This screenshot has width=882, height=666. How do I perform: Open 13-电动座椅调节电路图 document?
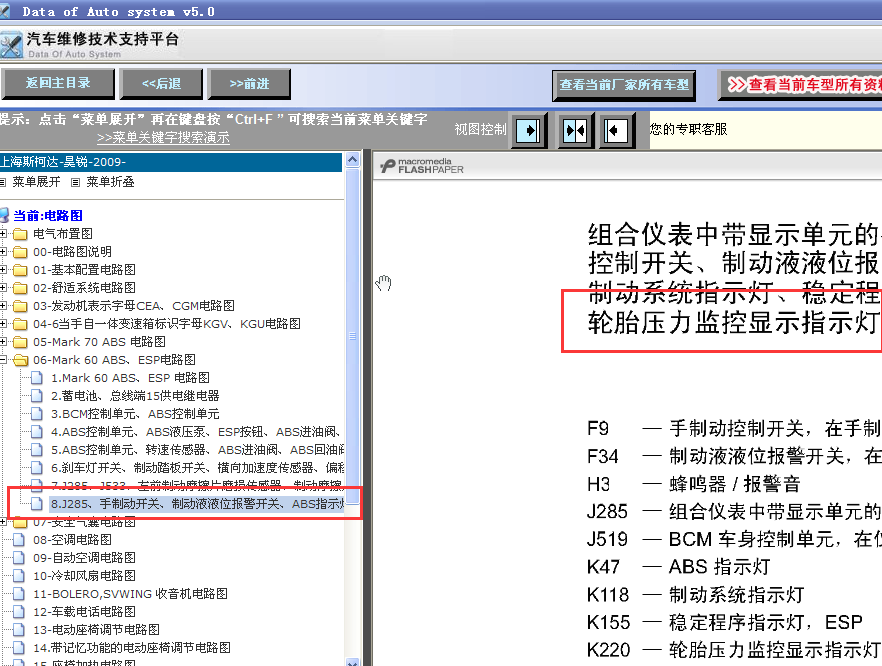96,629
